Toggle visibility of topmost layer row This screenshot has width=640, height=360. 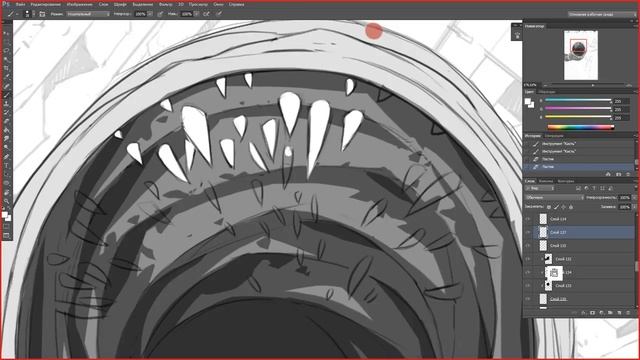click(528, 219)
